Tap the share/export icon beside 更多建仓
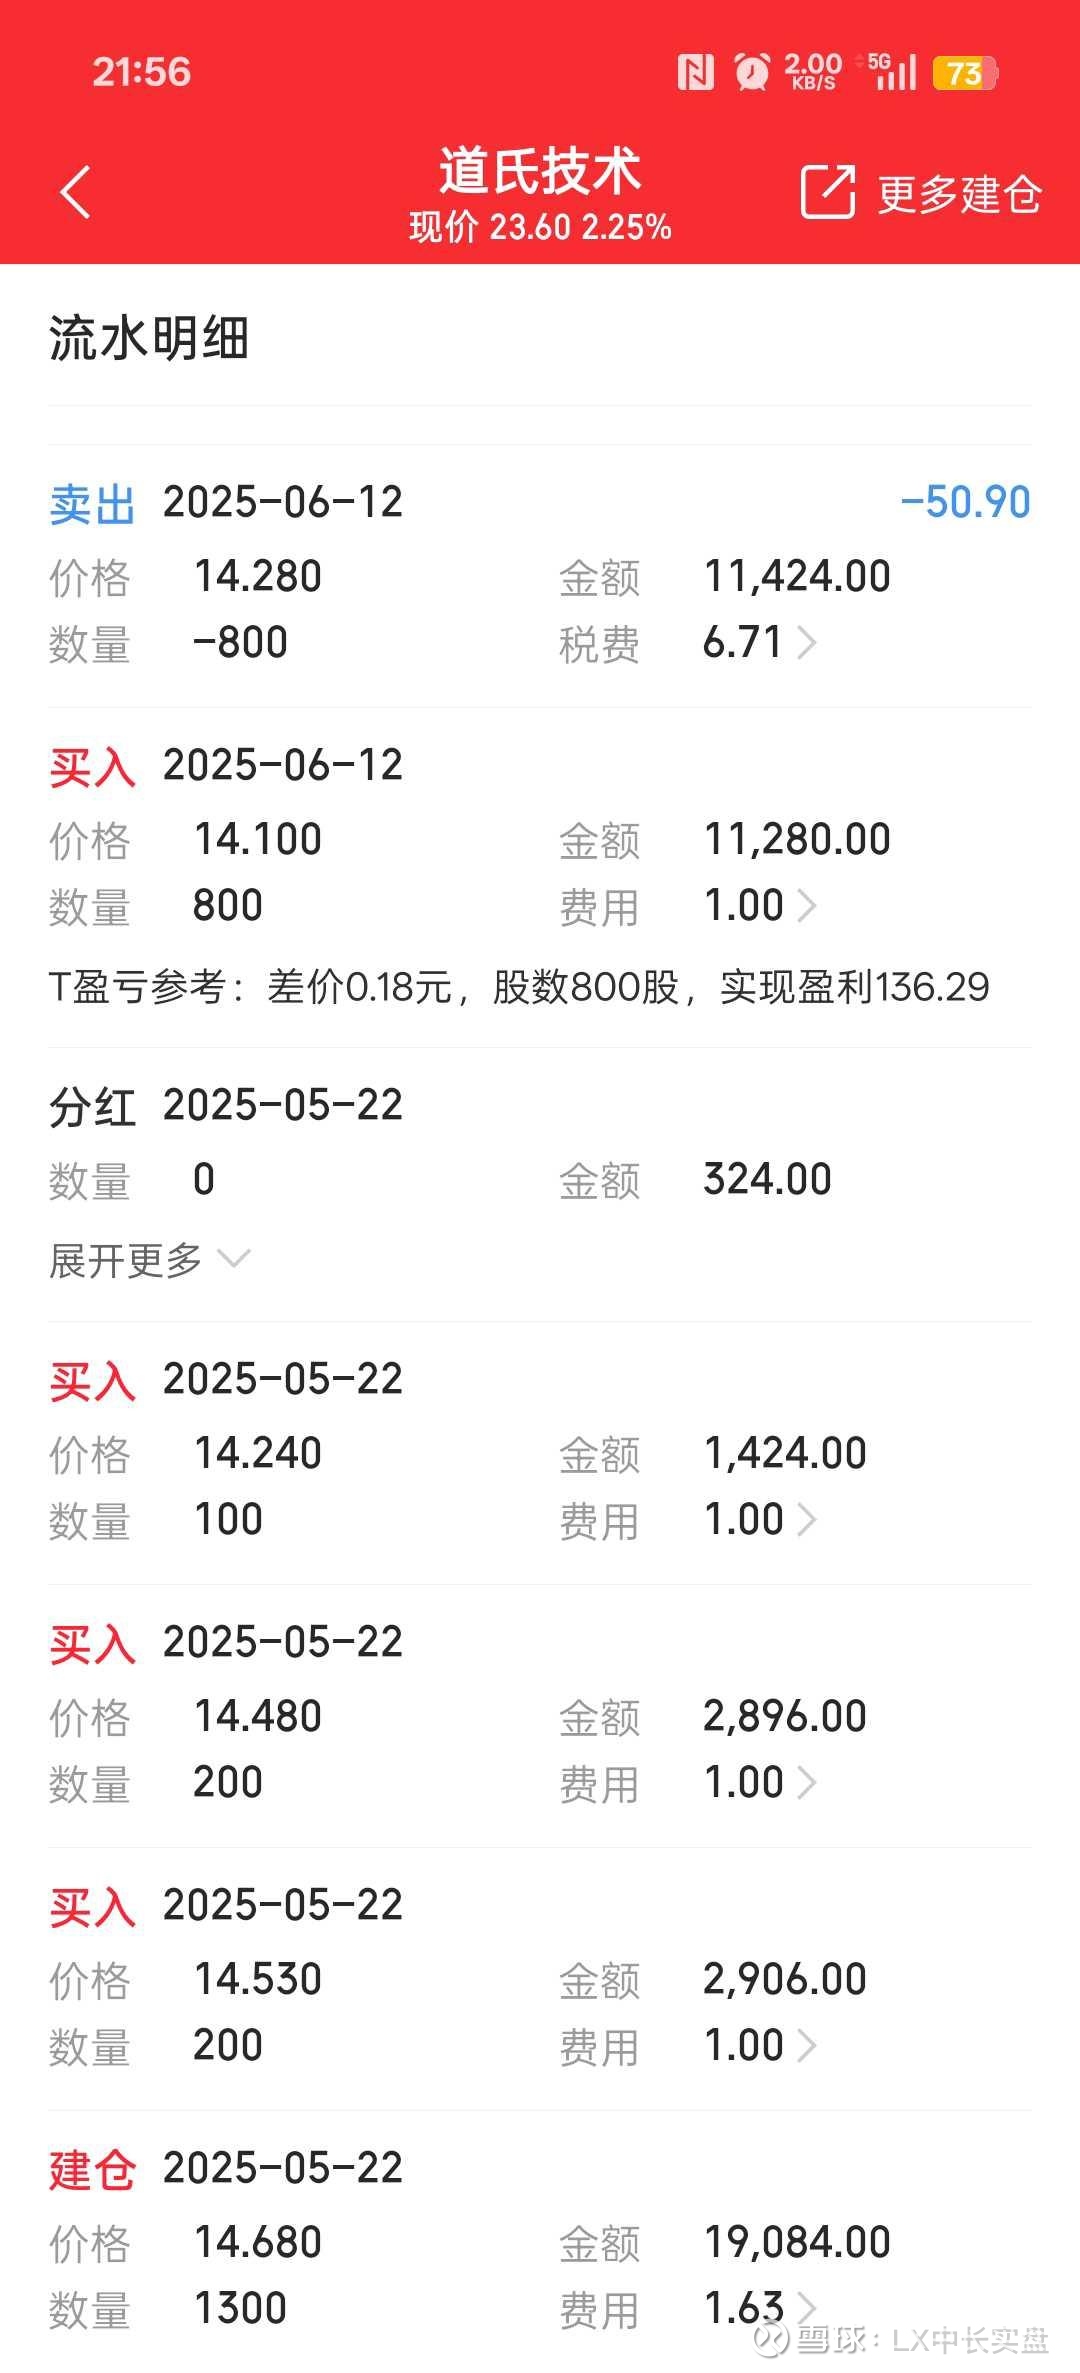Image resolution: width=1080 pixels, height=2373 pixels. click(828, 192)
